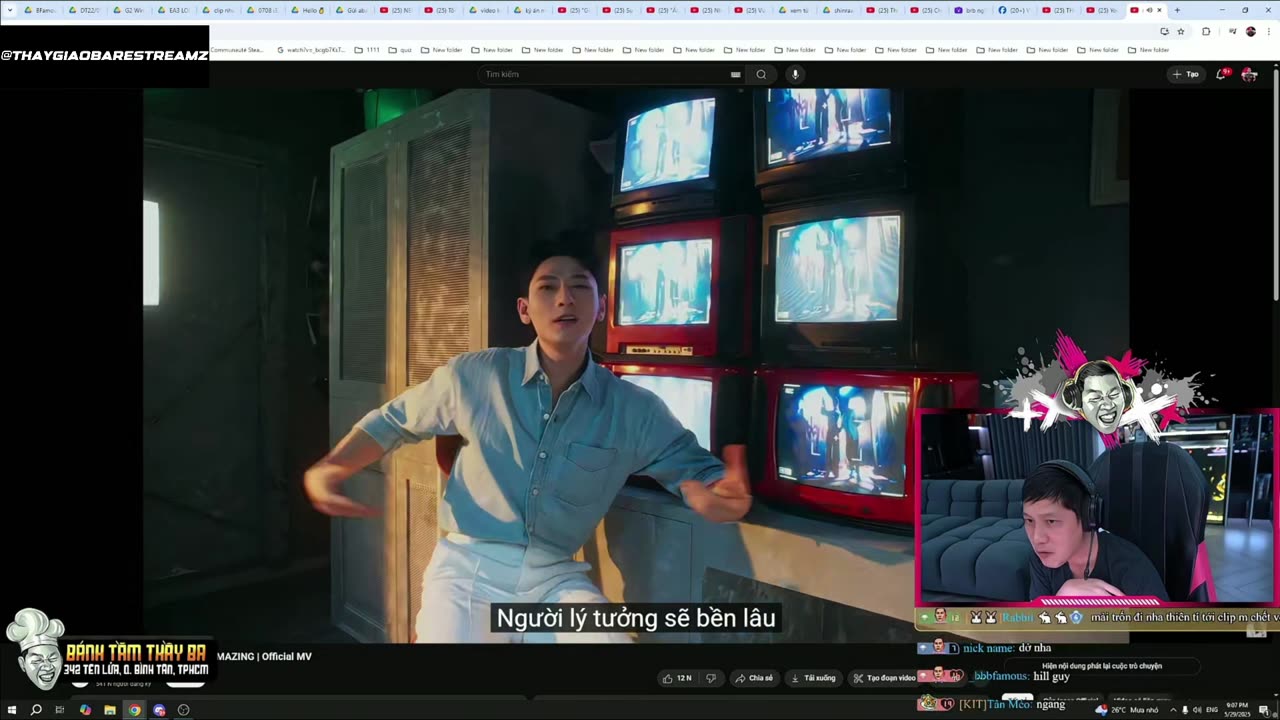
Task: Open the 'quiz' bookmark folder
Action: pyautogui.click(x=400, y=49)
